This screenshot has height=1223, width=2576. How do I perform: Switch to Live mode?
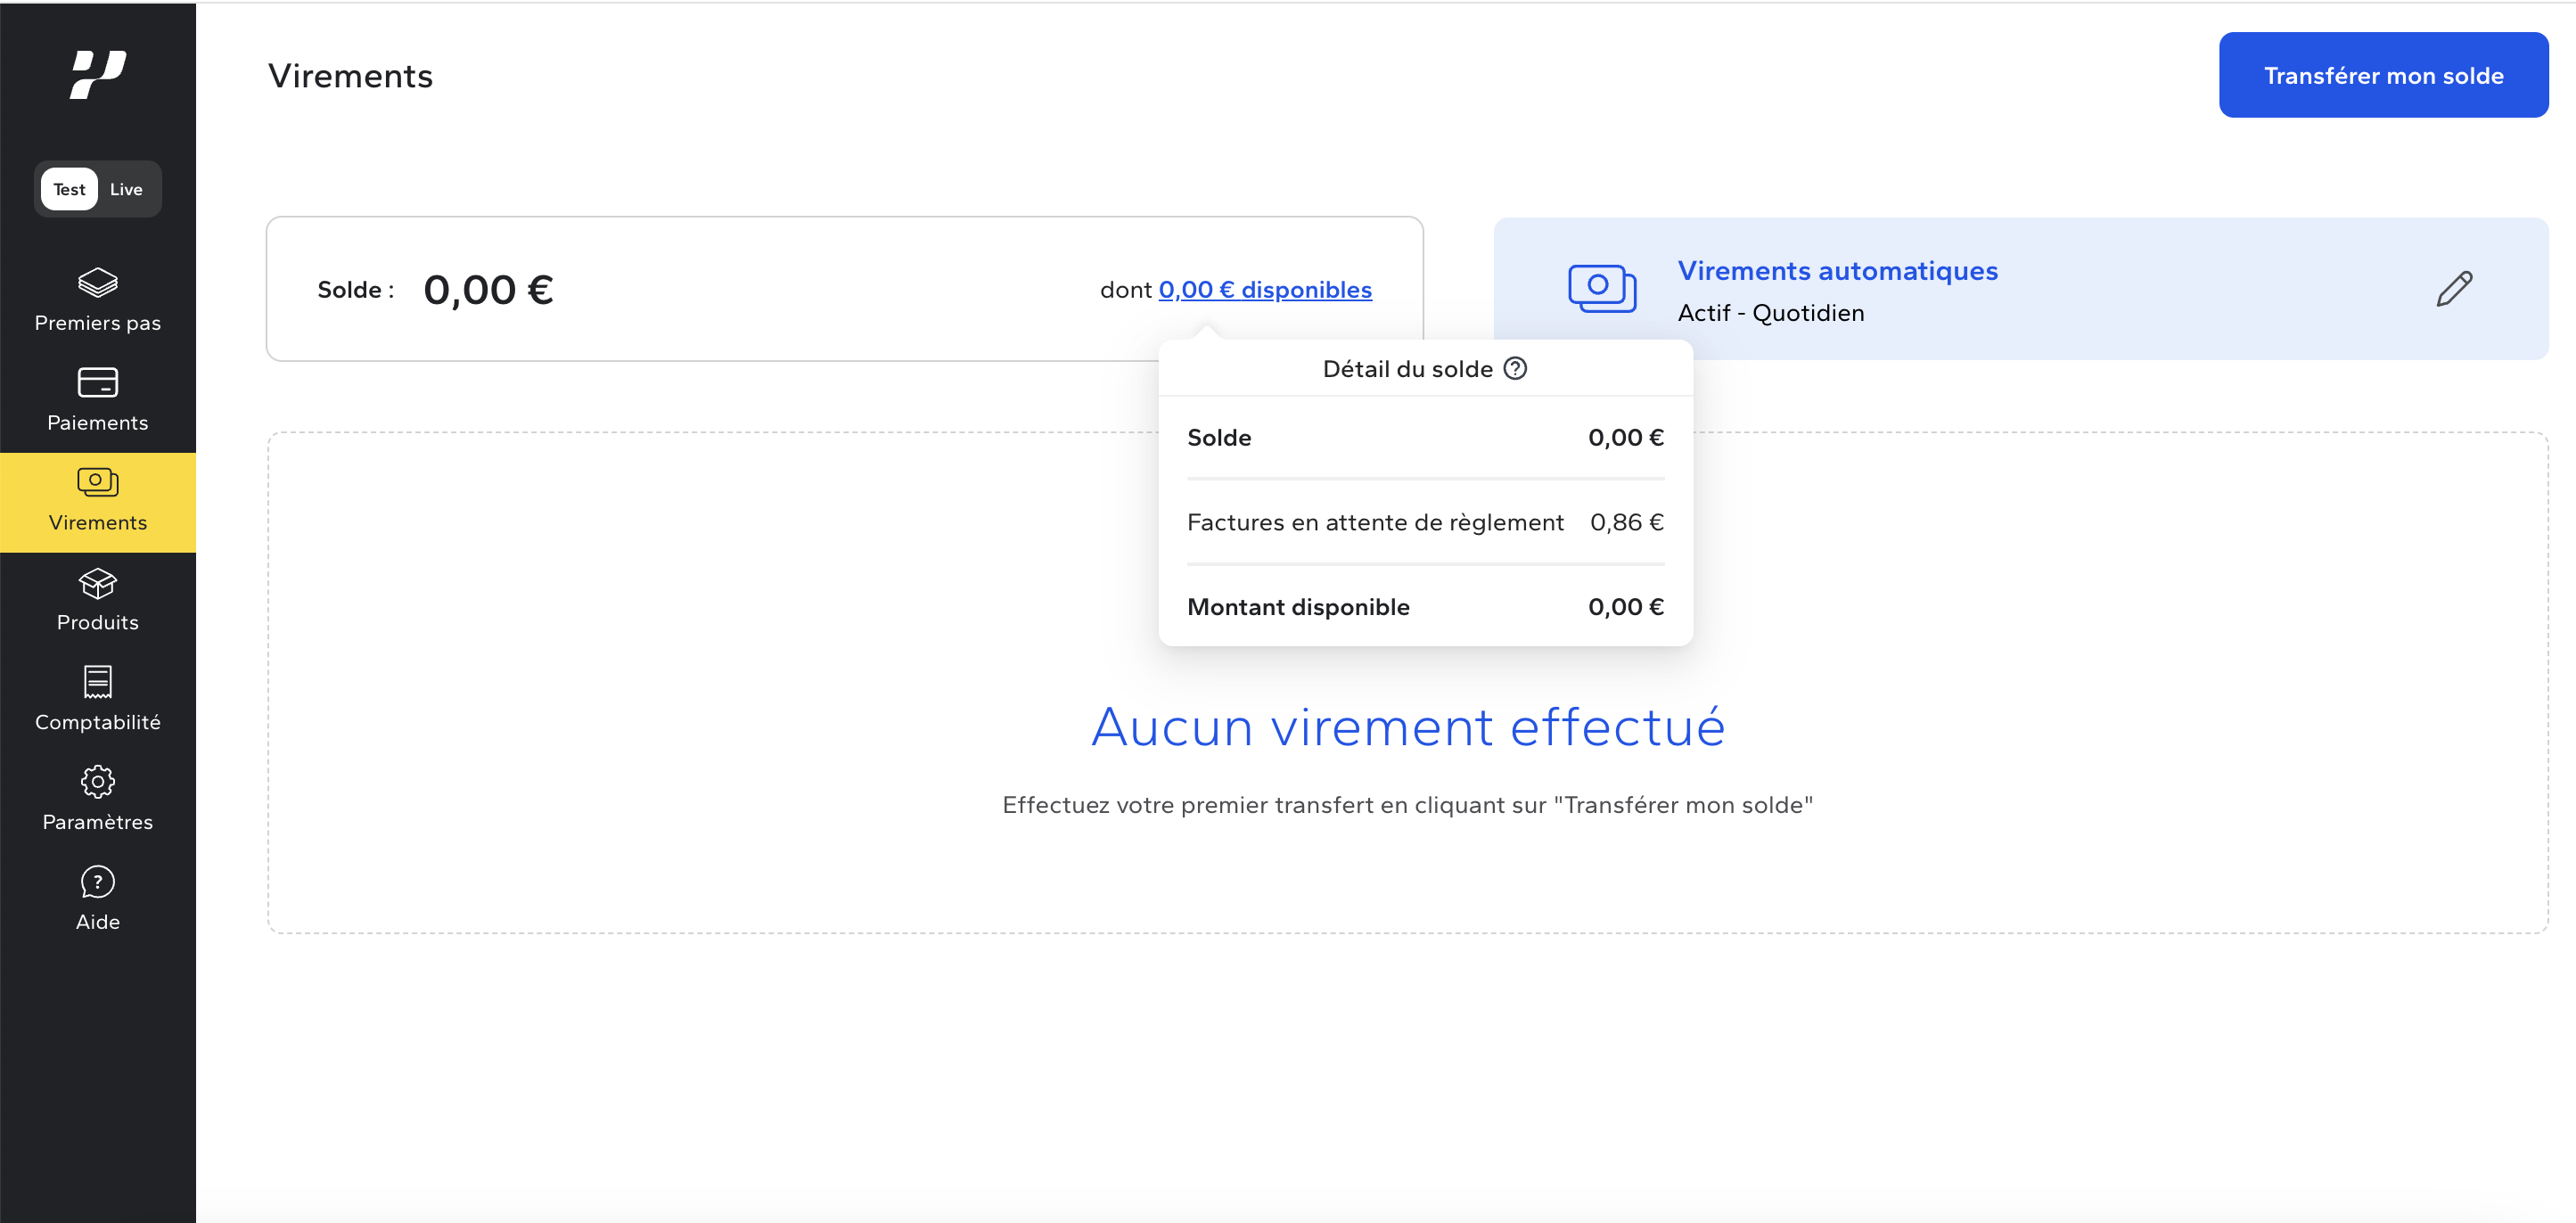126,189
